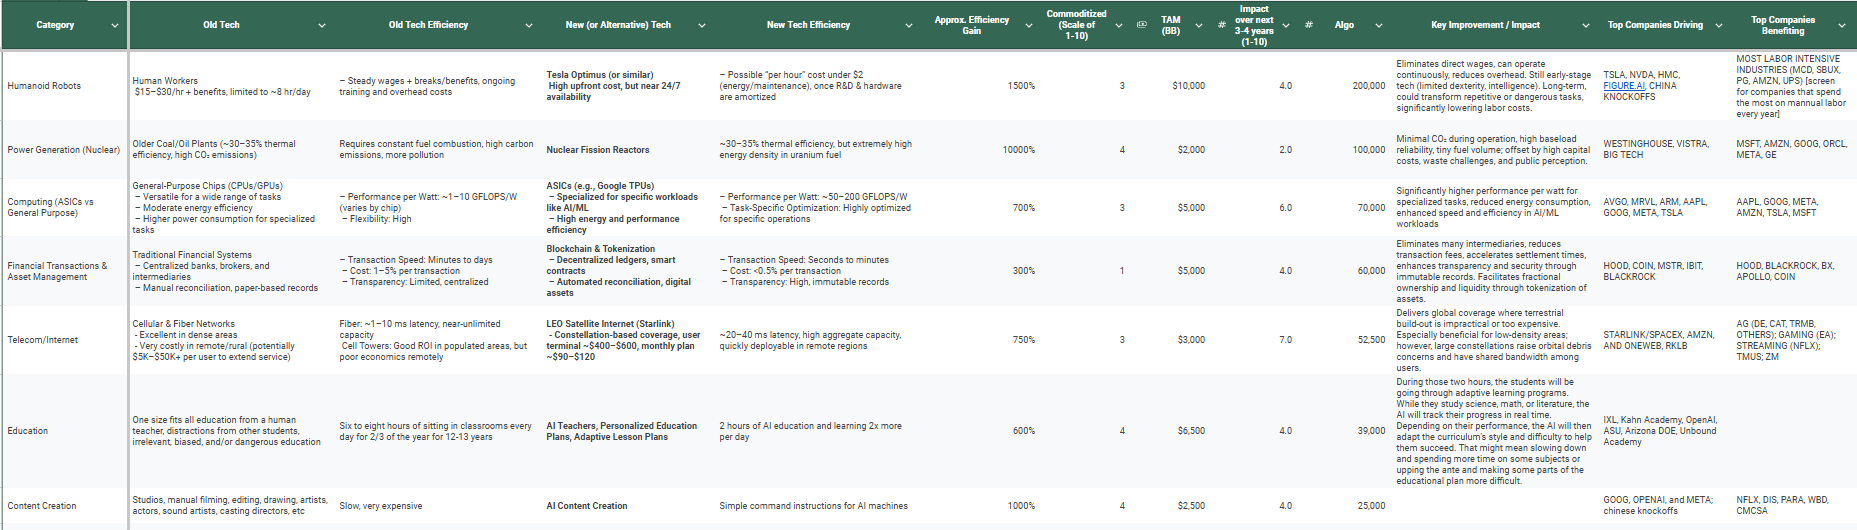The width and height of the screenshot is (1857, 530).
Task: Open the Old Tech column filter dropdown
Action: [322, 25]
